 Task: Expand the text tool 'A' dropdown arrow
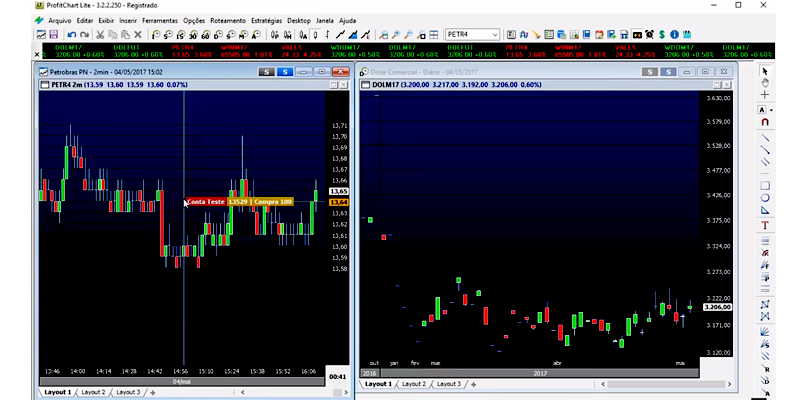(x=771, y=110)
